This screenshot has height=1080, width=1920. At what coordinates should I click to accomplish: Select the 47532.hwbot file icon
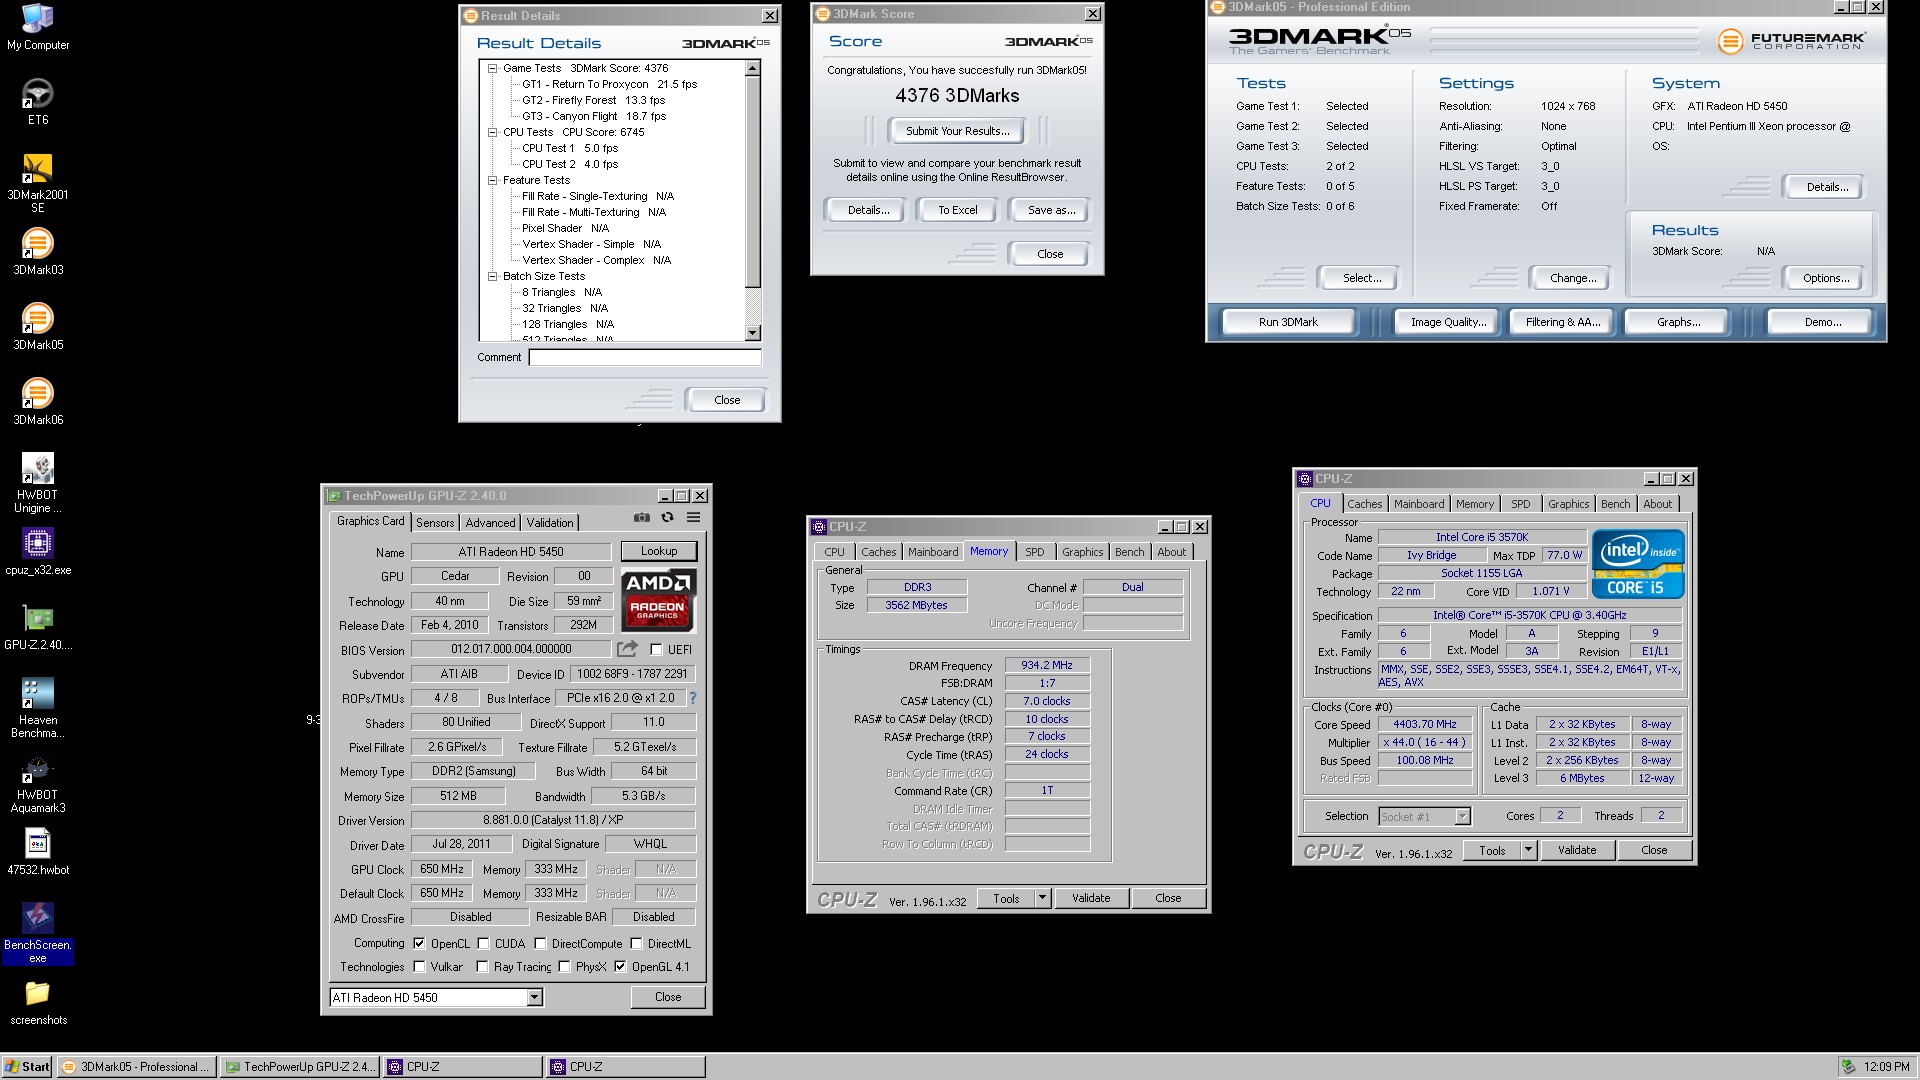tap(38, 851)
